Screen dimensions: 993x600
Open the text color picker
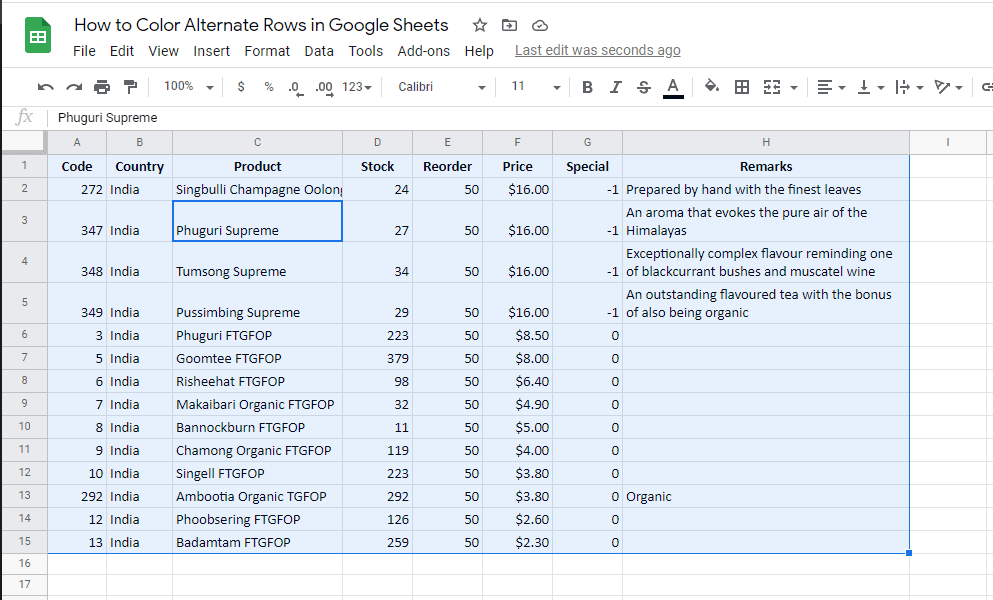(x=672, y=86)
